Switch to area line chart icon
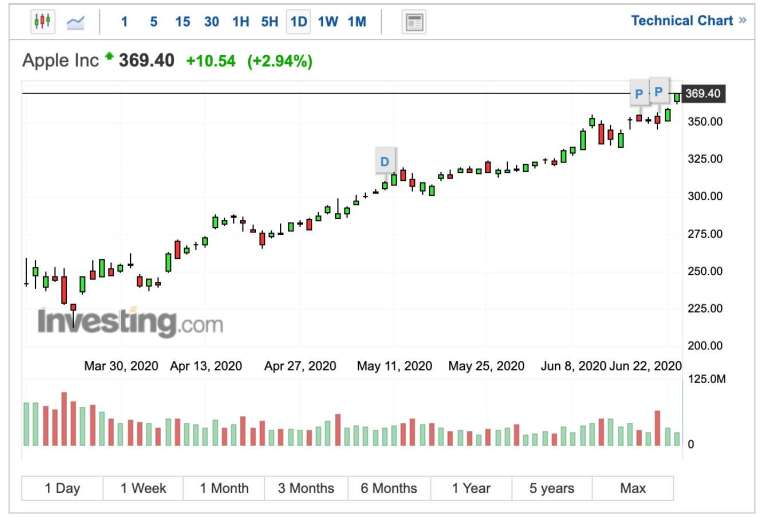This screenshot has width=760, height=517. [x=76, y=22]
